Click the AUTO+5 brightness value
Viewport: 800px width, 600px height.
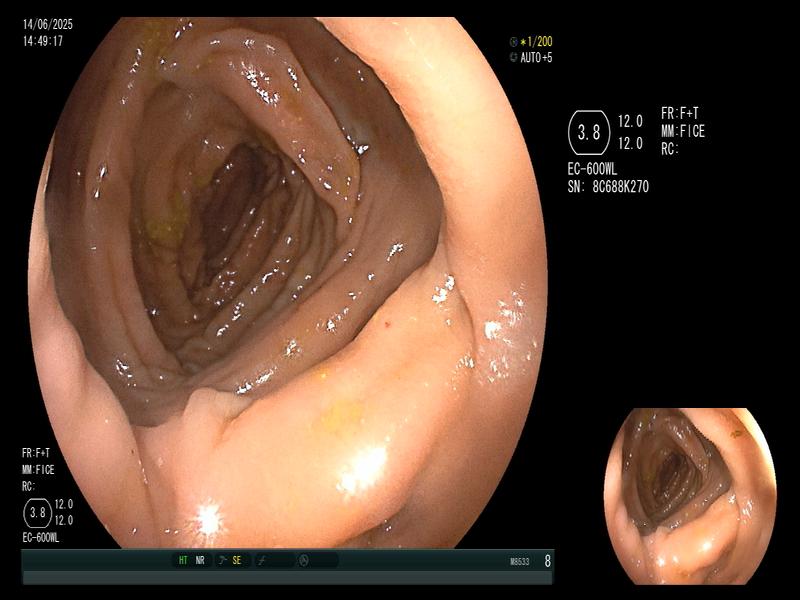[536, 57]
